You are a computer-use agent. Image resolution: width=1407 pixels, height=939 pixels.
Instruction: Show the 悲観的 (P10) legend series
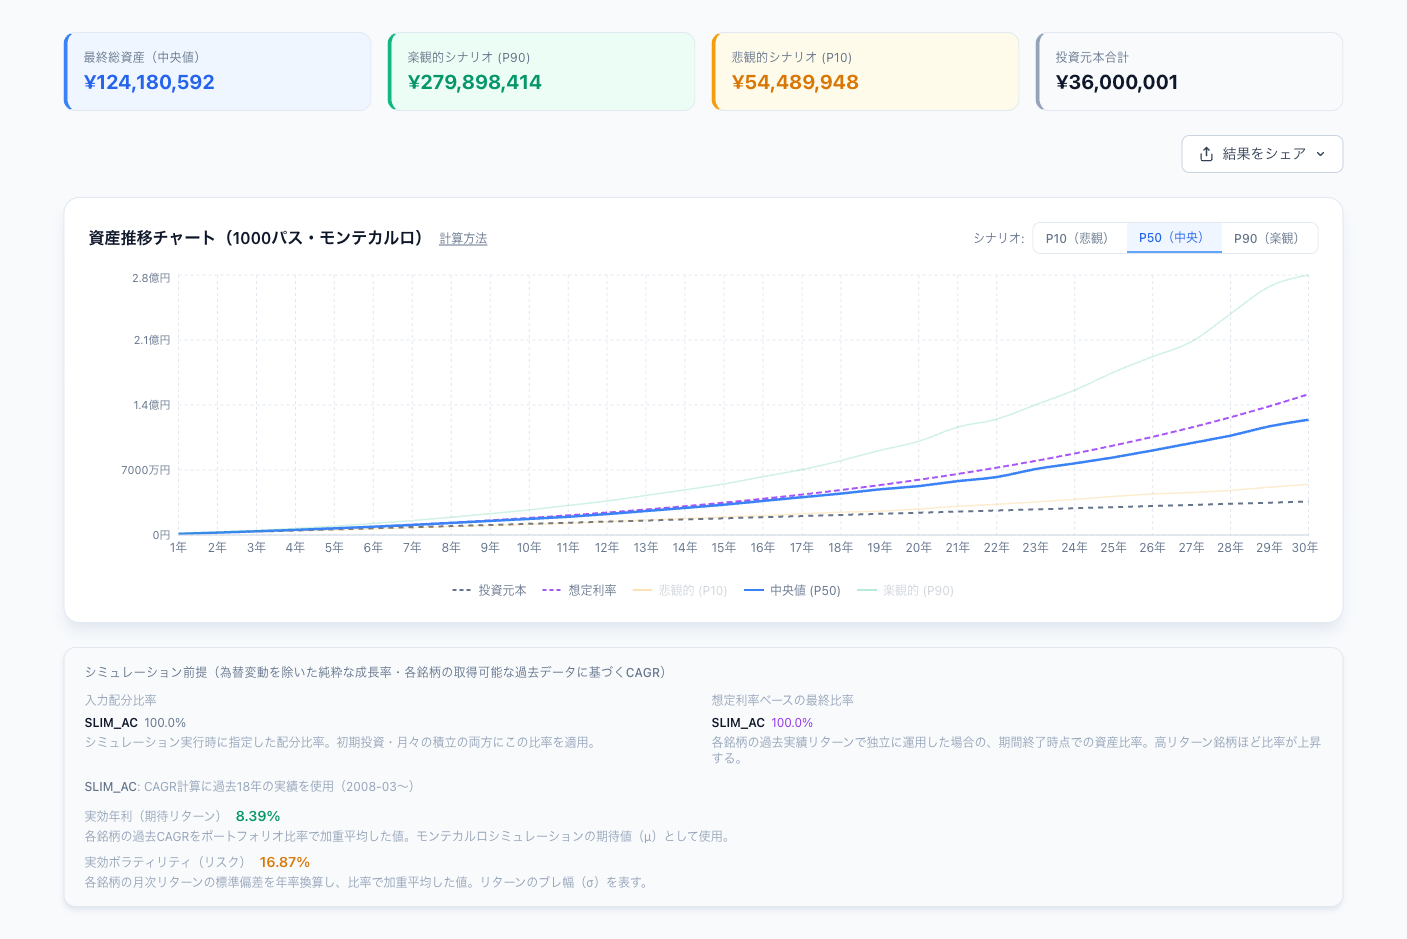click(680, 591)
